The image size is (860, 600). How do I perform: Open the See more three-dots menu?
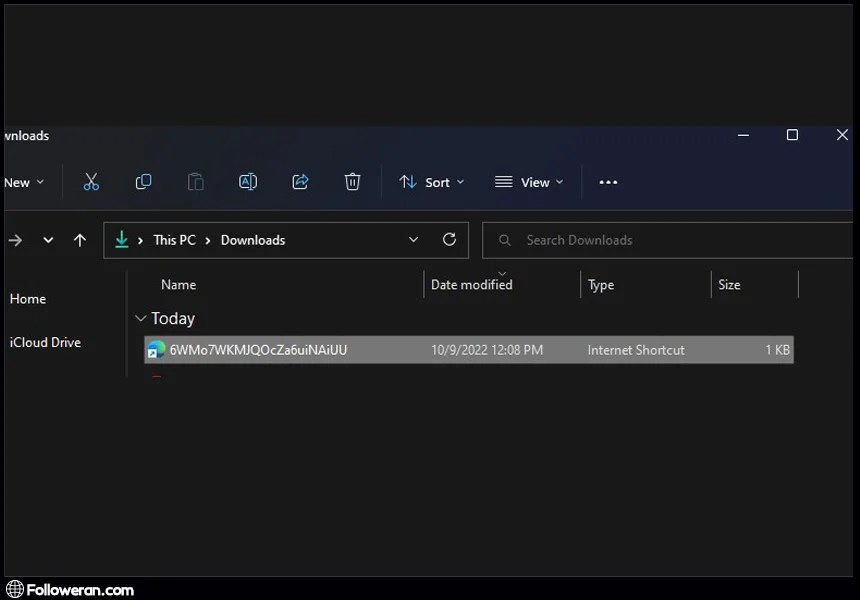608,182
